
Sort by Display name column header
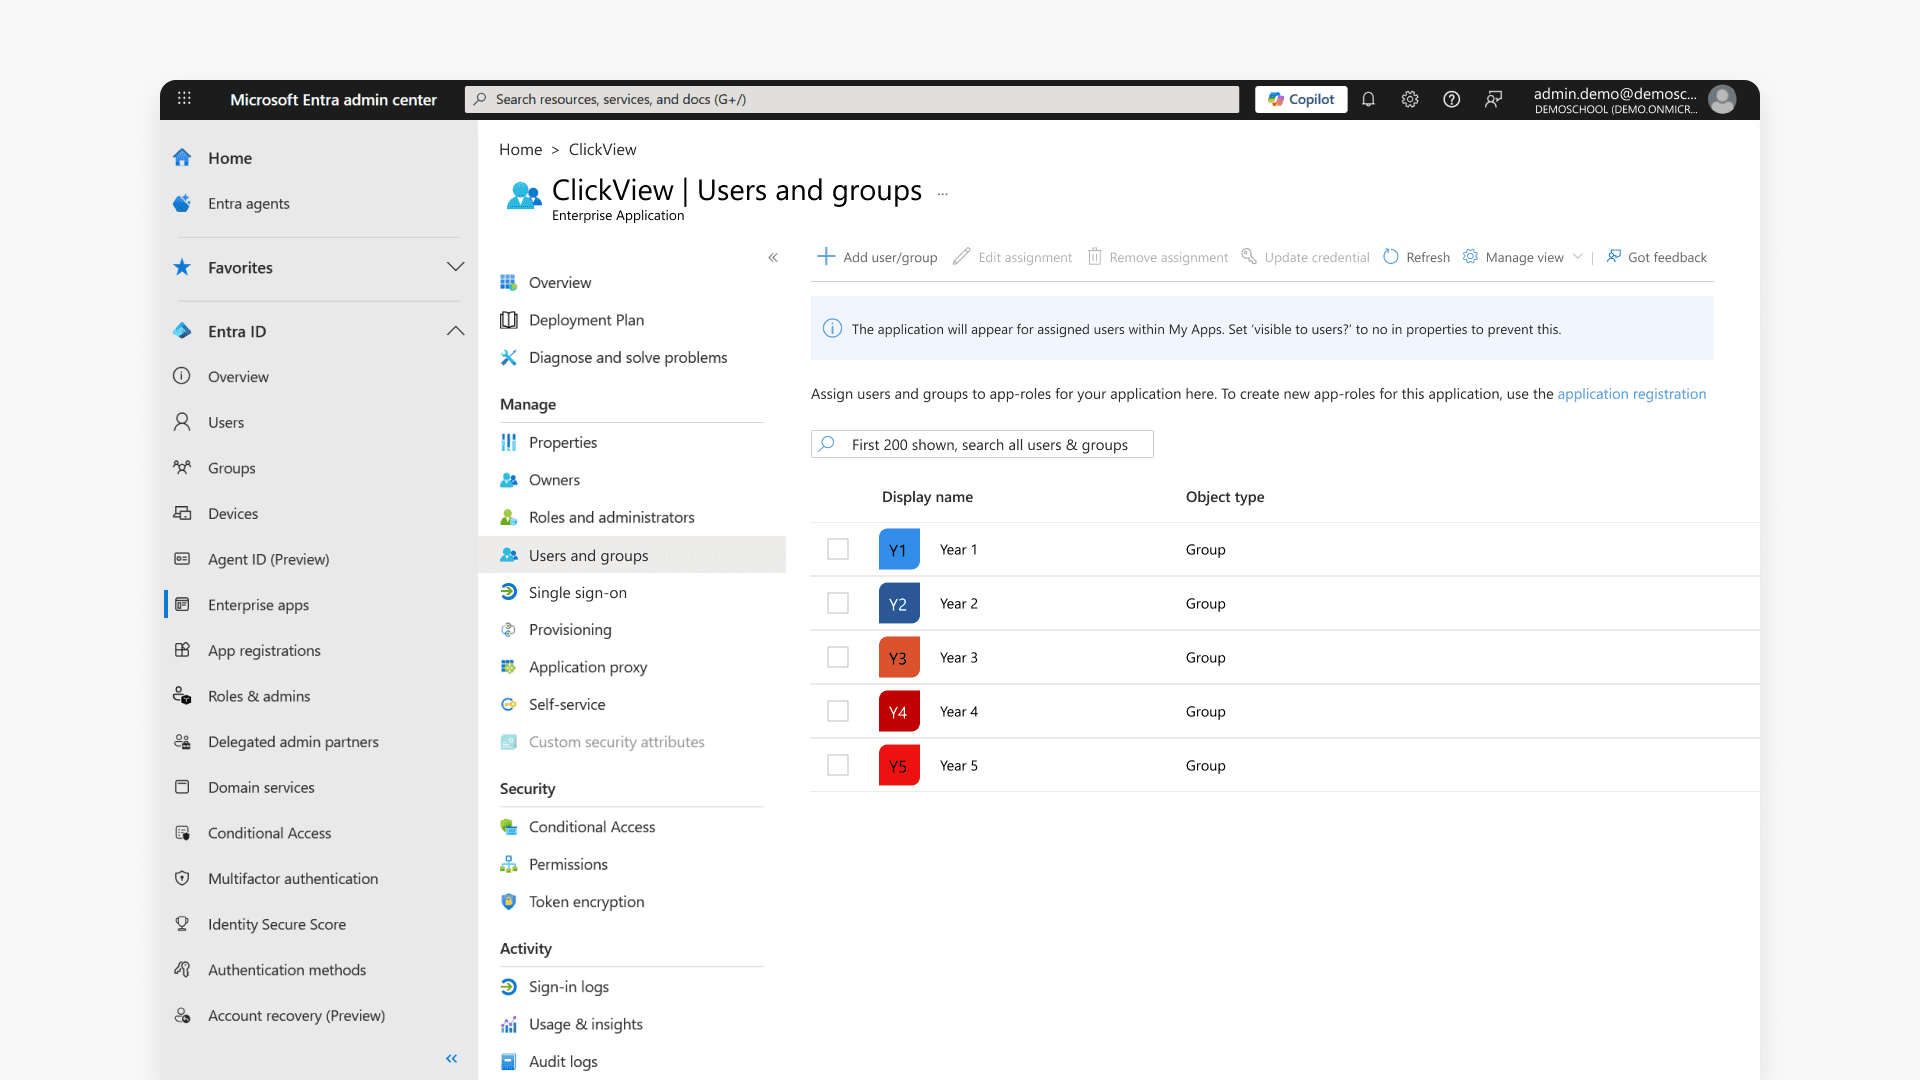point(927,497)
